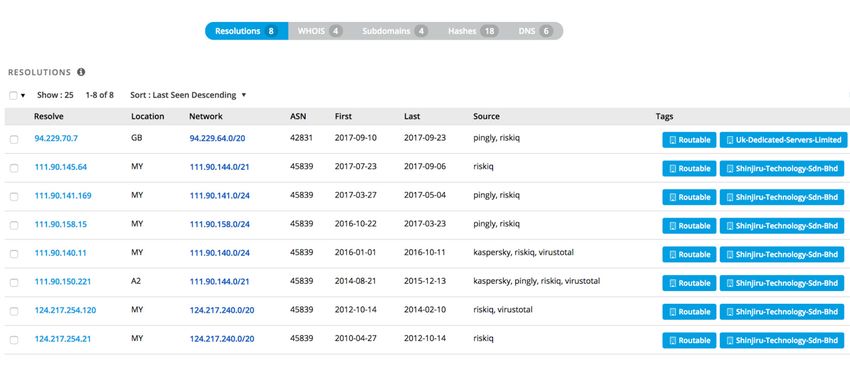Open Sort : Last Seen Descending dropdown
The height and width of the screenshot is (371, 850).
(x=188, y=95)
